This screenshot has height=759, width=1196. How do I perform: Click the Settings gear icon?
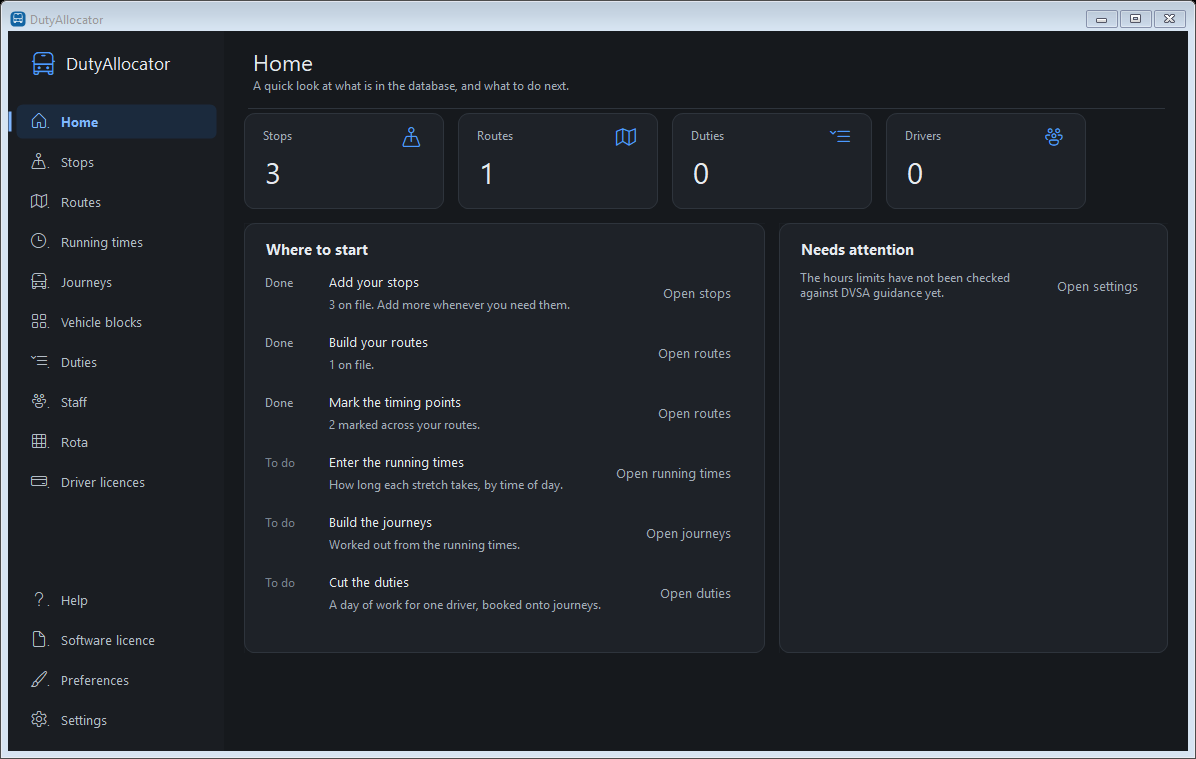click(40, 719)
